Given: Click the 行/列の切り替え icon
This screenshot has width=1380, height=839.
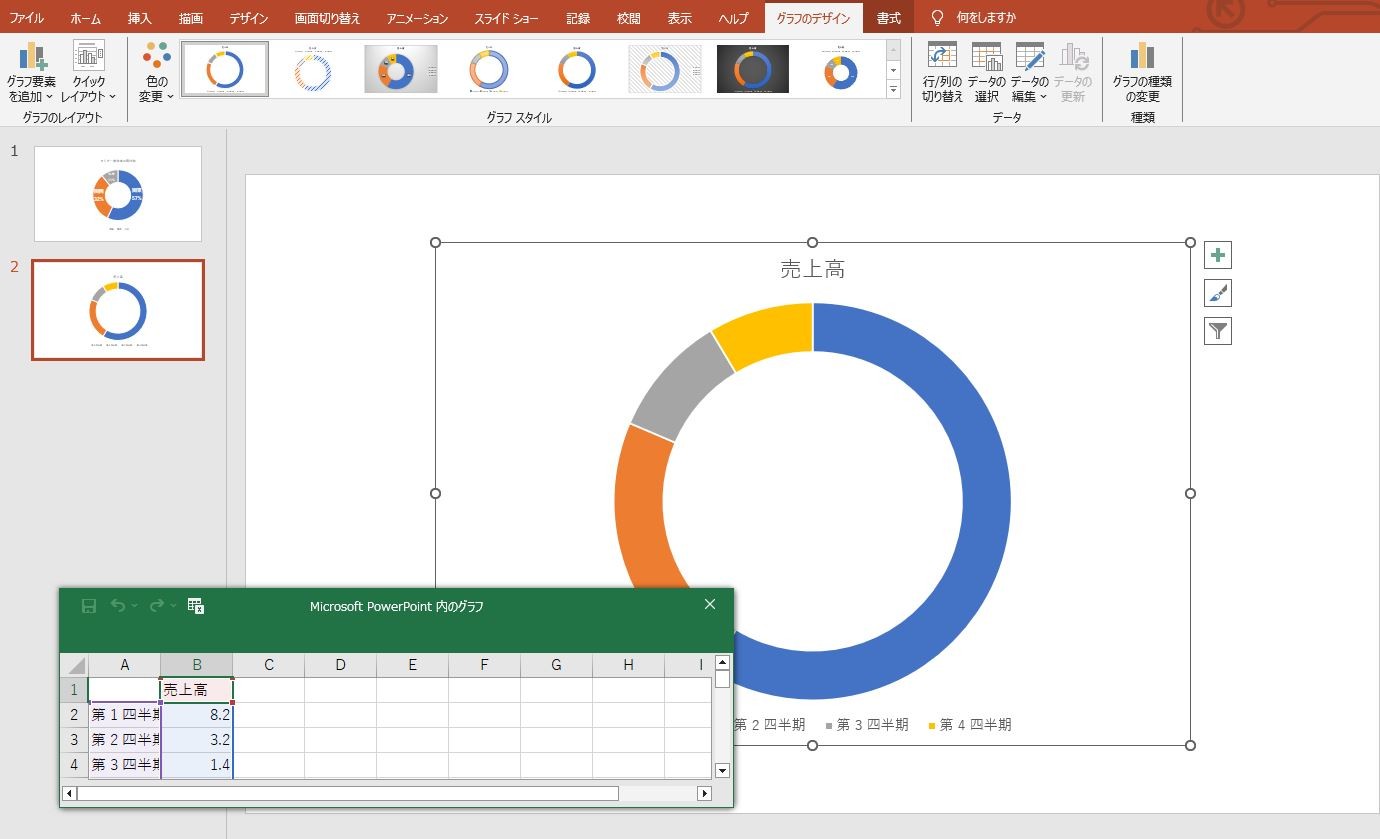Looking at the screenshot, I should click(942, 72).
